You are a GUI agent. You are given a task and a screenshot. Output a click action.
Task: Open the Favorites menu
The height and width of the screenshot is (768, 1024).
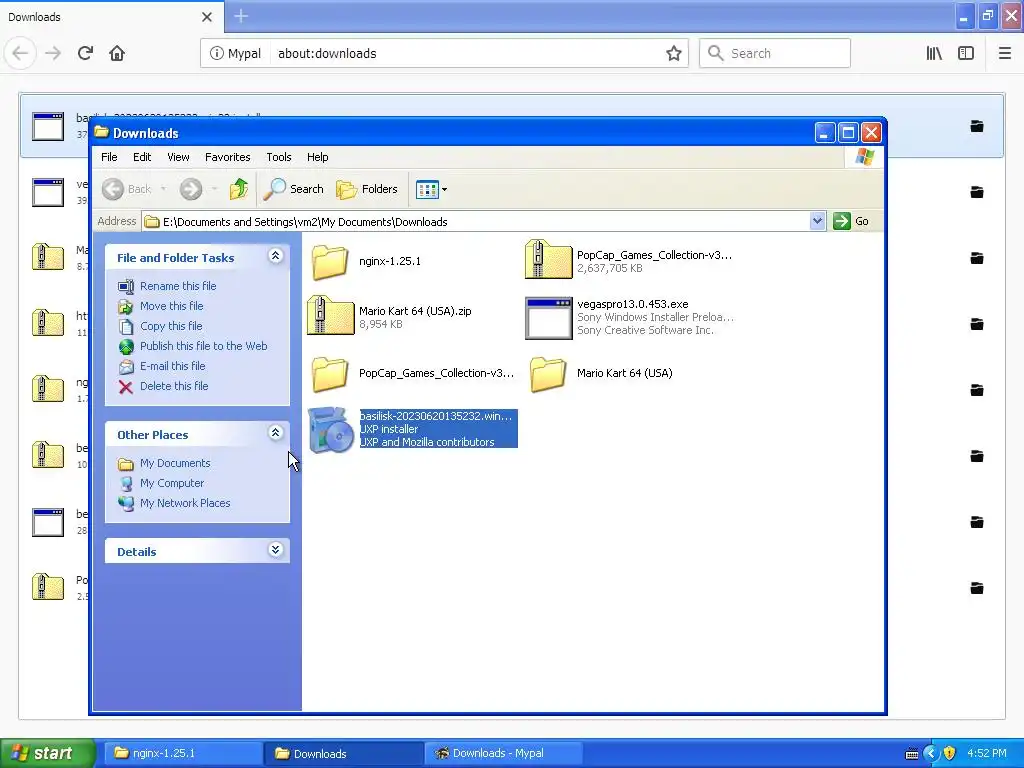pos(227,157)
